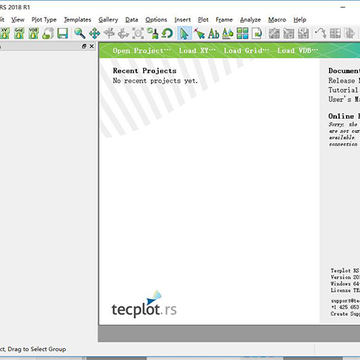Click the support email address link
The width and height of the screenshot is (360, 360).
tap(345, 300)
